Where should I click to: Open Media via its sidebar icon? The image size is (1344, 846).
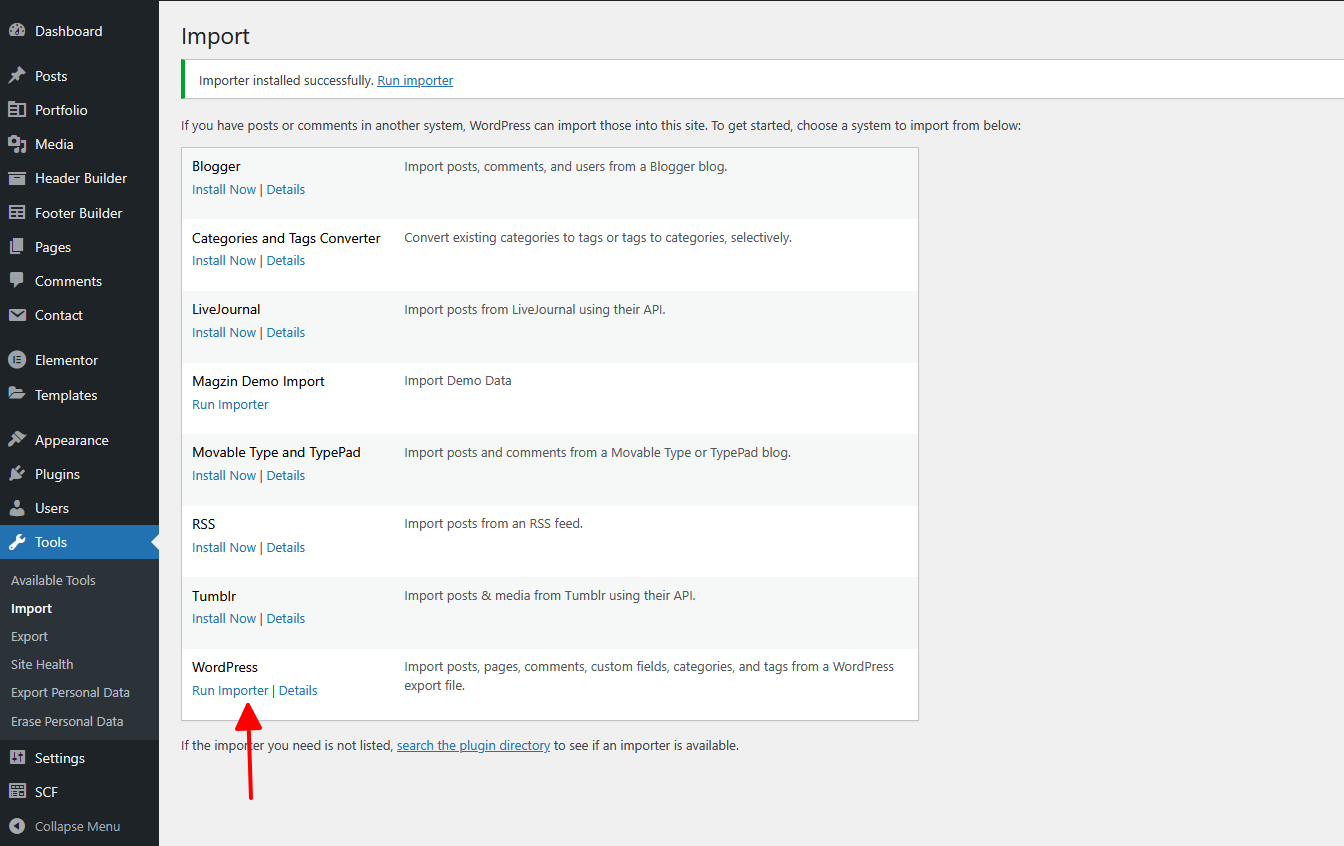(17, 144)
